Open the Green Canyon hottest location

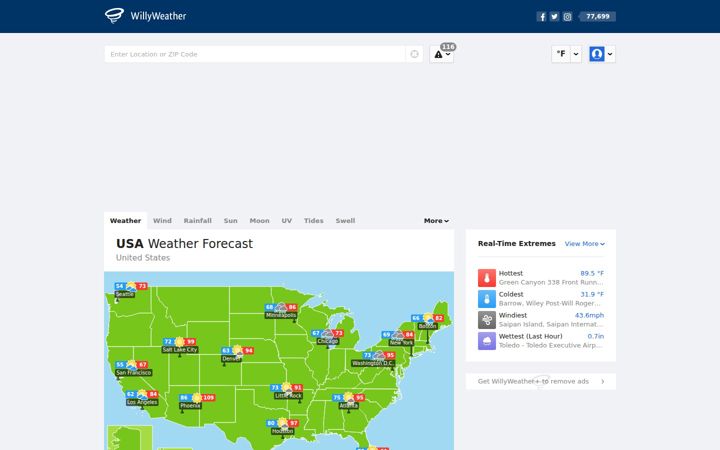pos(551,282)
